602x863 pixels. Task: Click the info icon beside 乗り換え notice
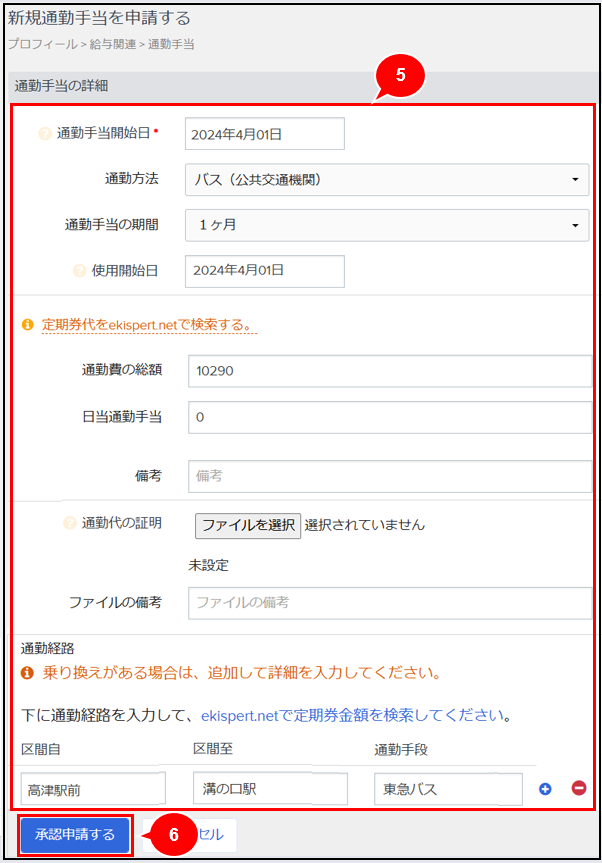pyautogui.click(x=28, y=673)
